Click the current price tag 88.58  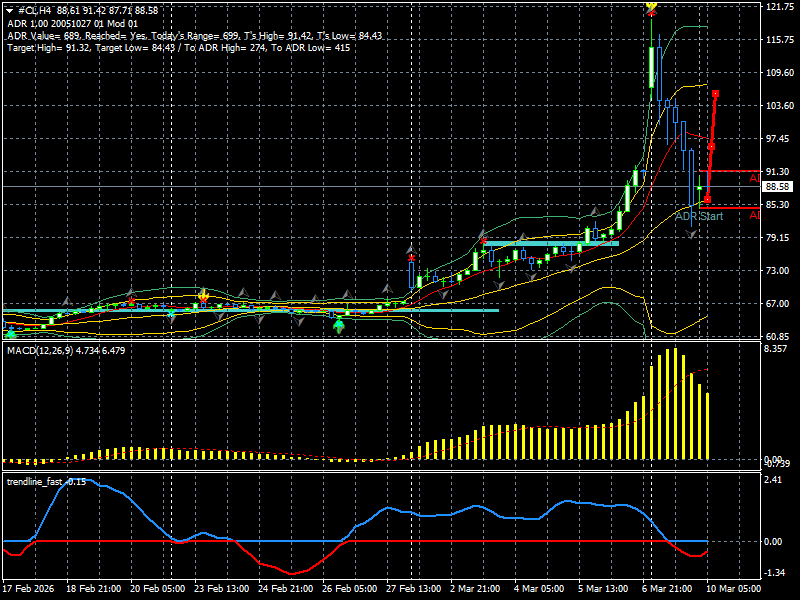point(777,187)
